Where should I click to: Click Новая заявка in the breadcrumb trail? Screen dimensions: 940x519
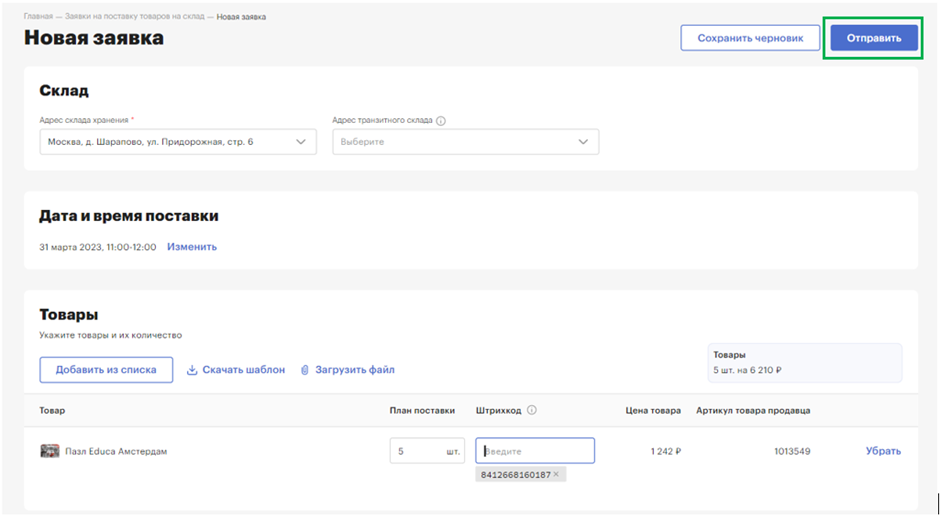pyautogui.click(x=241, y=17)
